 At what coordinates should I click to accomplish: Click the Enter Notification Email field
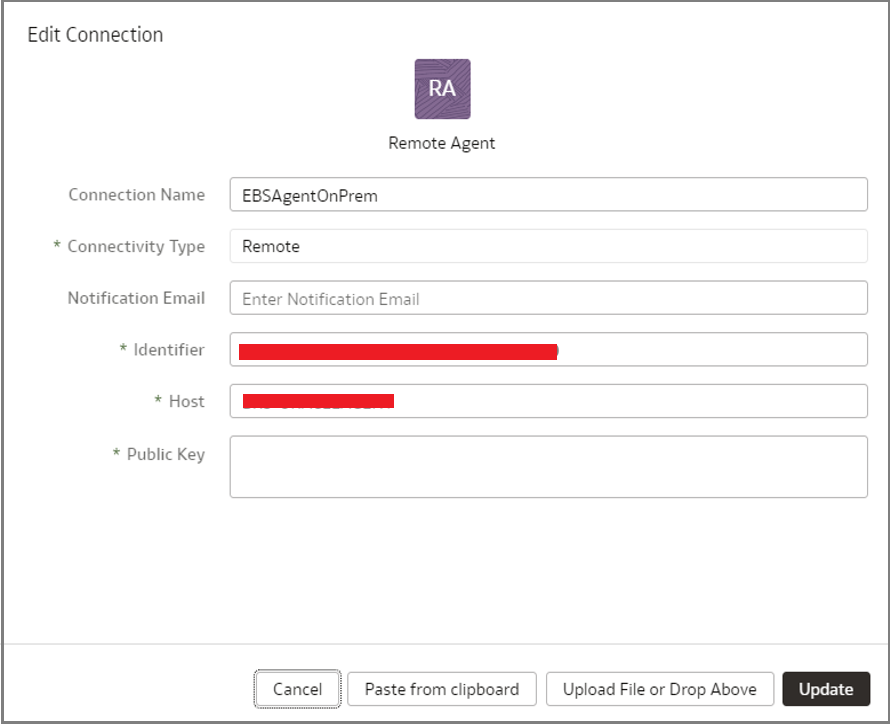(x=548, y=298)
